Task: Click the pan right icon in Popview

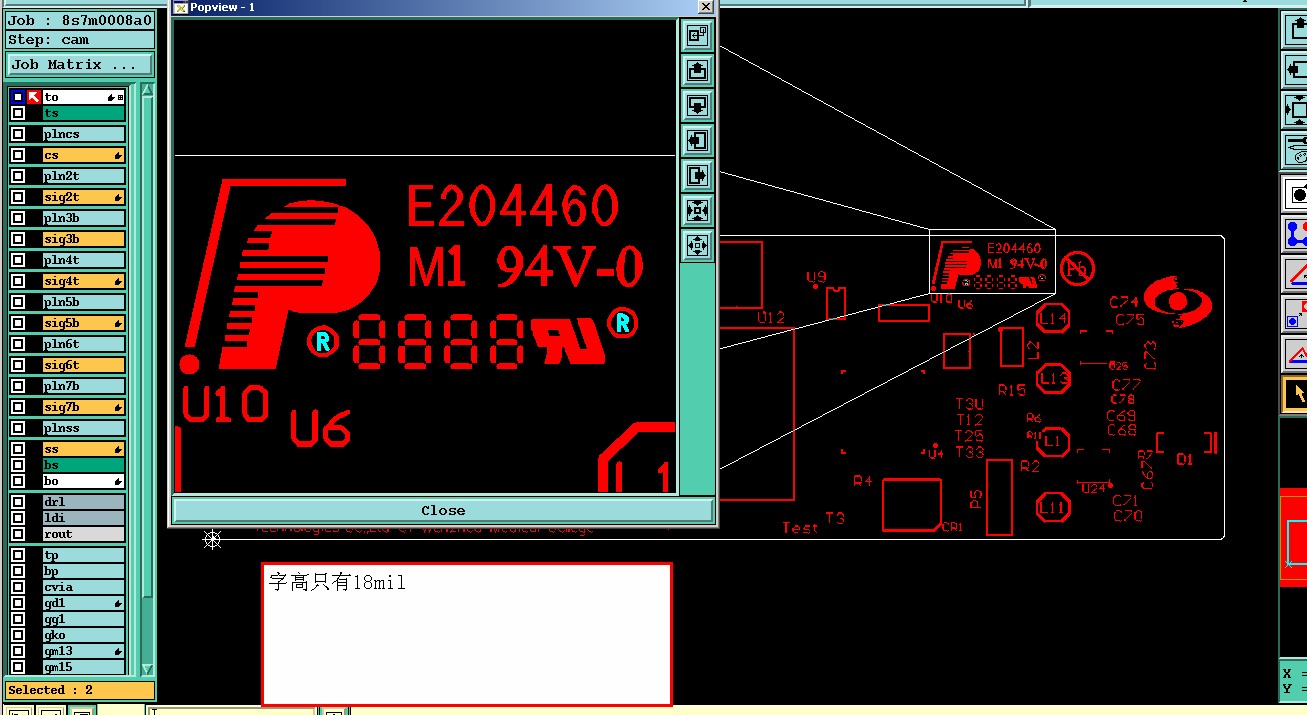Action: click(x=697, y=176)
